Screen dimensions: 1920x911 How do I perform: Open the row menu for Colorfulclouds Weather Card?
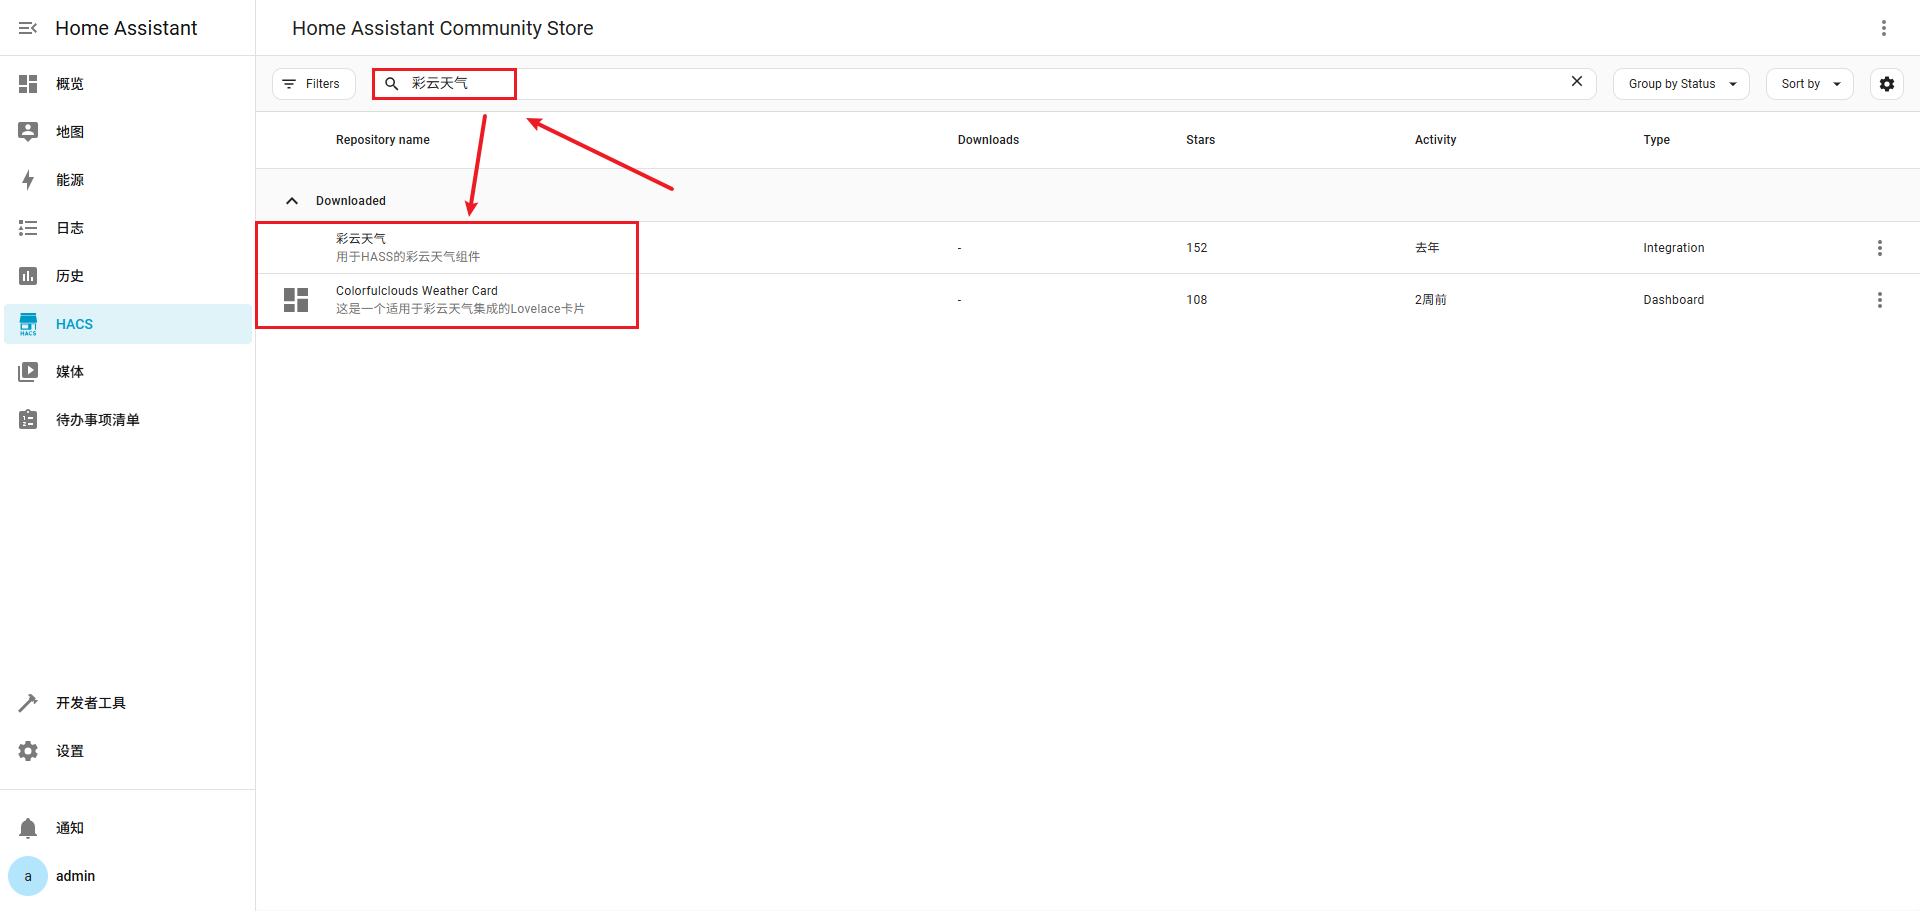pos(1879,300)
